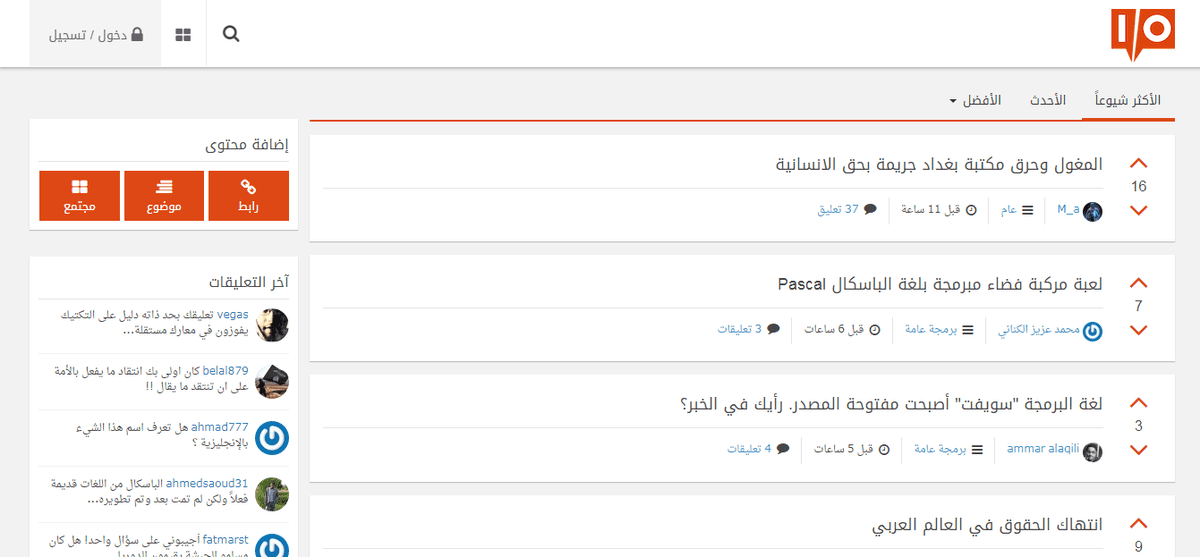The height and width of the screenshot is (557, 1200).
Task: Click the رابط add link button
Action: coord(248,195)
